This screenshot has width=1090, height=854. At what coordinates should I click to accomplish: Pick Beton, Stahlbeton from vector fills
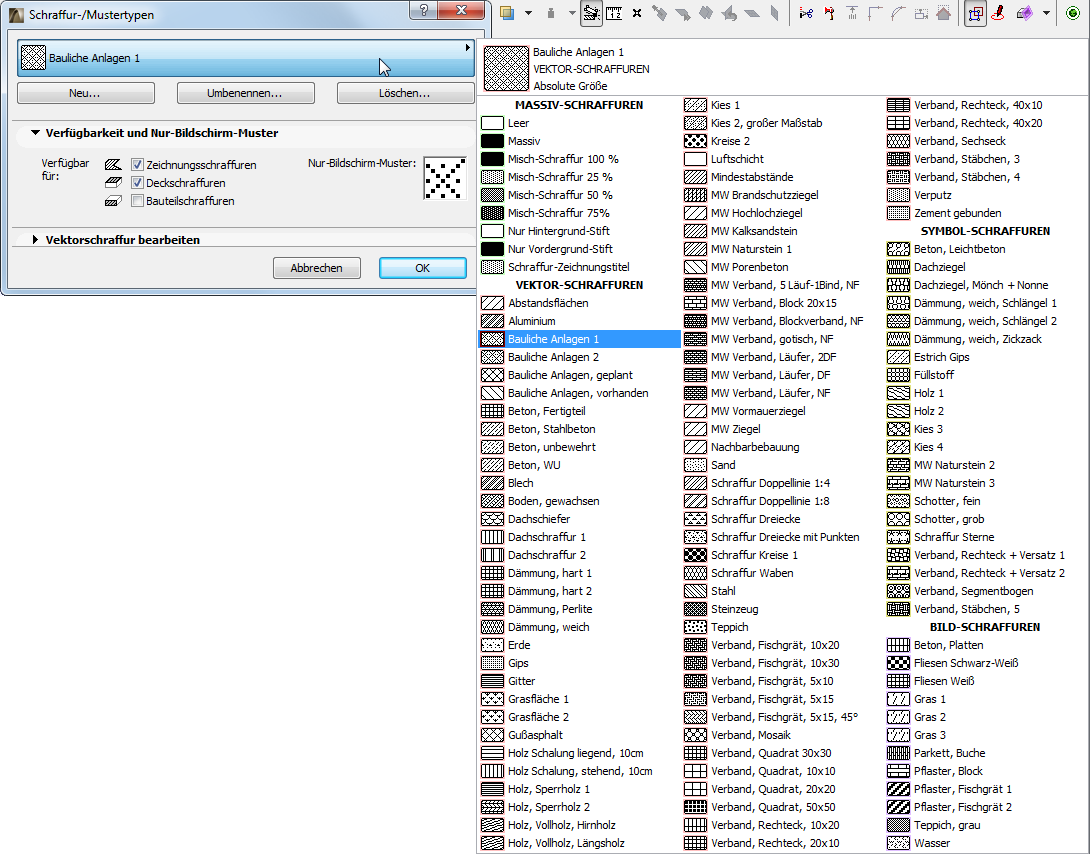(579, 429)
